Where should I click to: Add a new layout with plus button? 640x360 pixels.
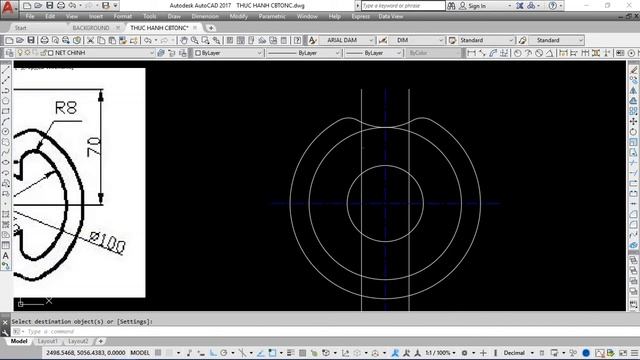point(100,341)
